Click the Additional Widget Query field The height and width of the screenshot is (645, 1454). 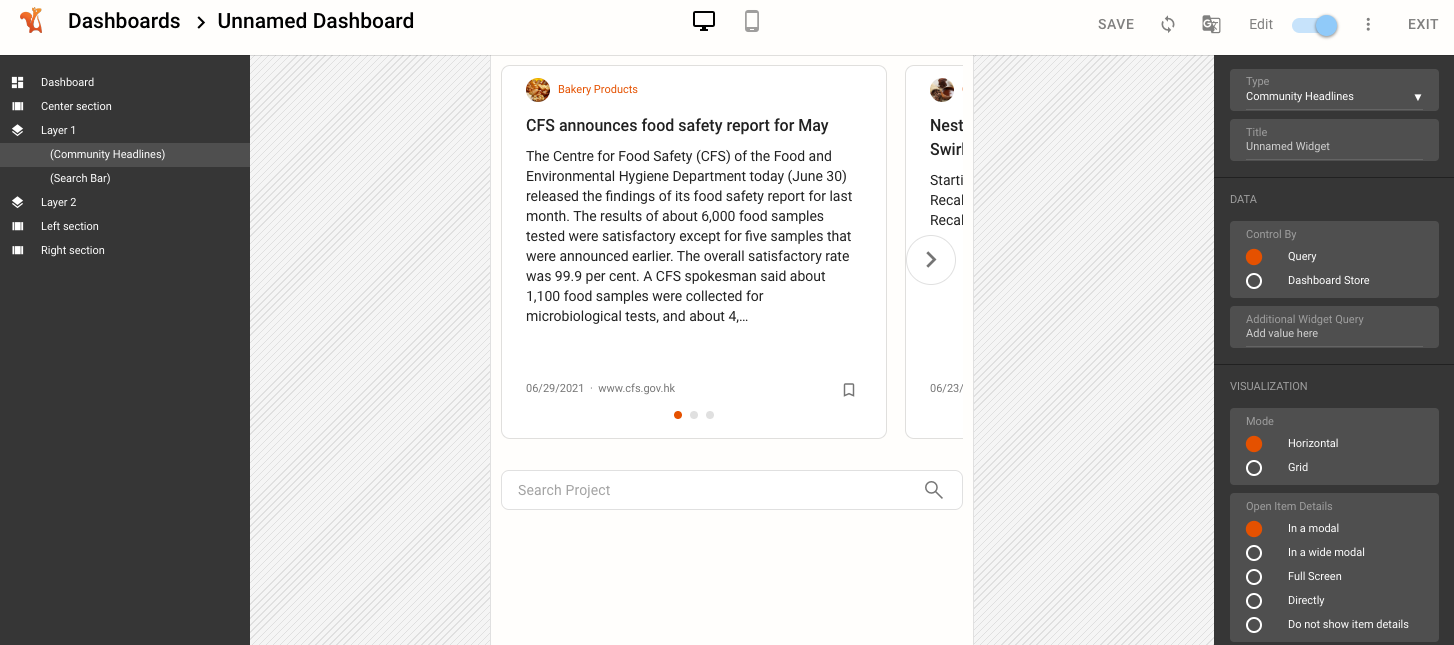[1334, 327]
